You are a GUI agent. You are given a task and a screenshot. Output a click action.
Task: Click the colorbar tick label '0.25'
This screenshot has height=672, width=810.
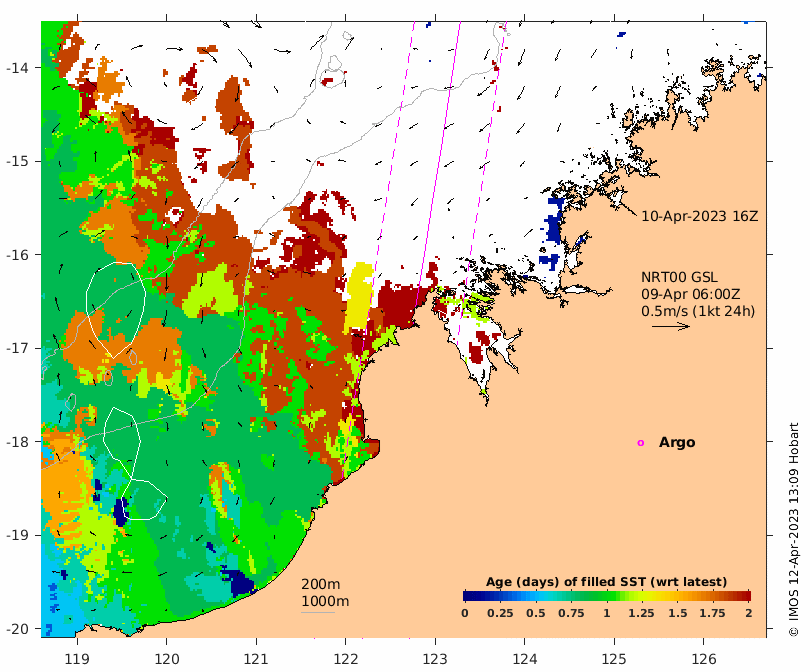click(x=500, y=613)
